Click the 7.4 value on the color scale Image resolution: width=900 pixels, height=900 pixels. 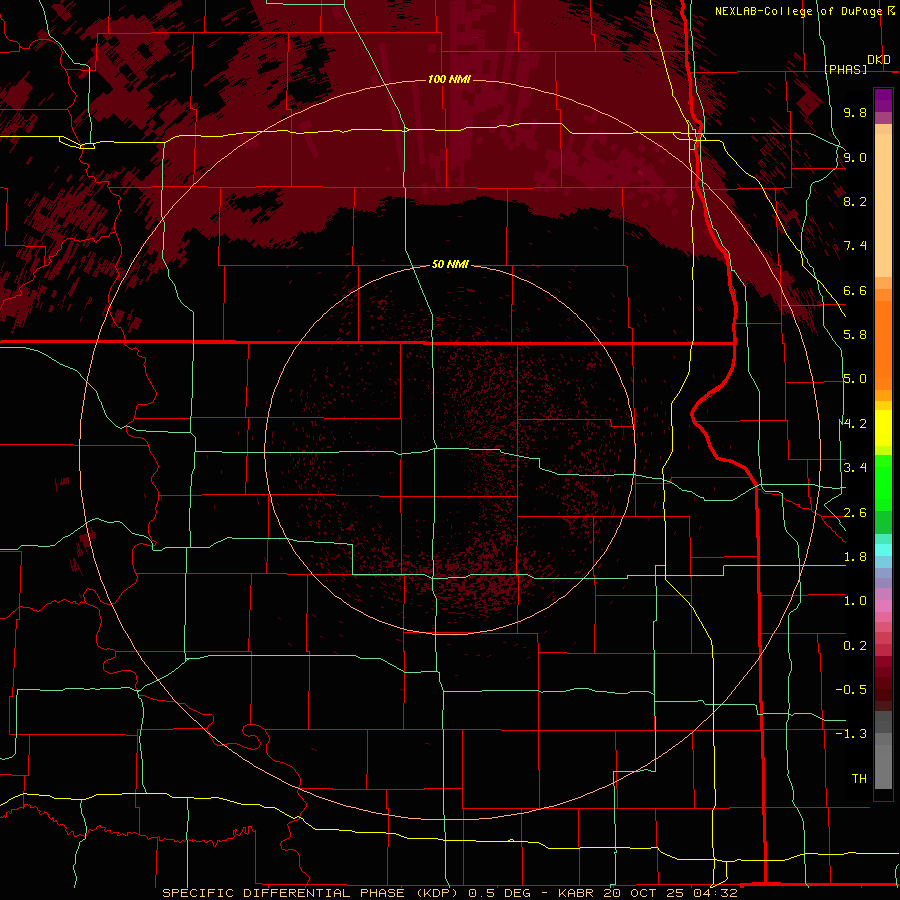[x=855, y=246]
